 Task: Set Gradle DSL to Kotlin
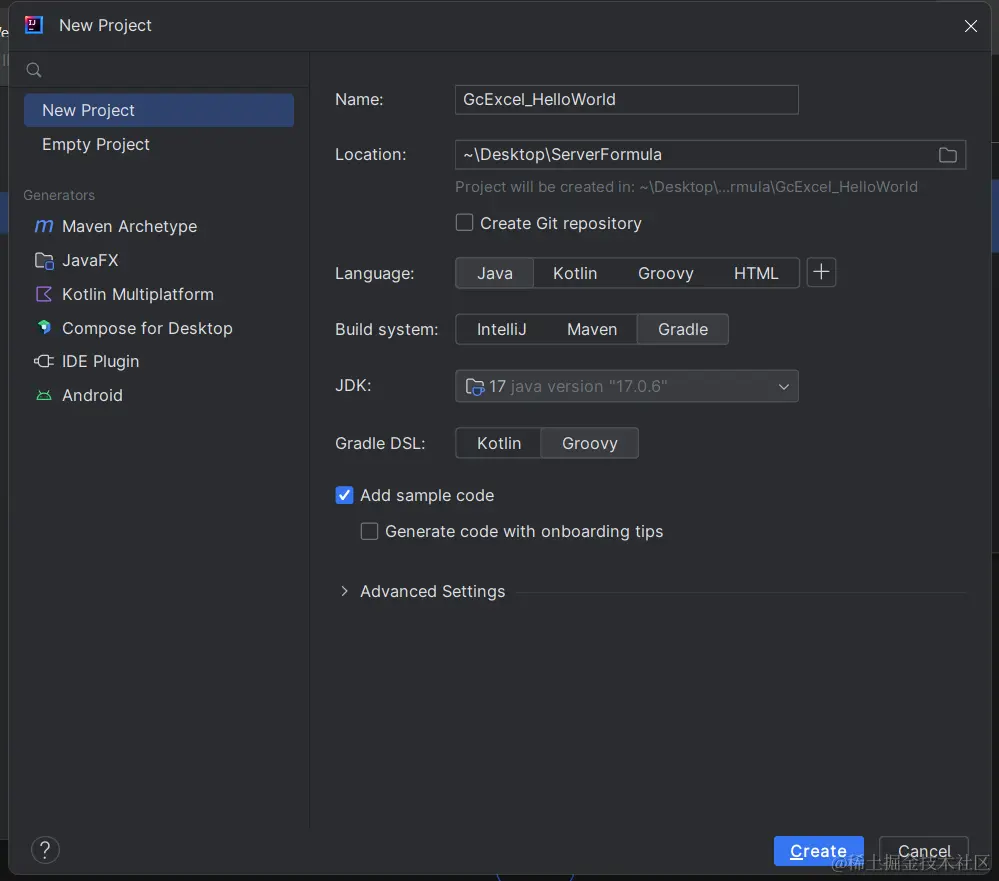point(499,443)
